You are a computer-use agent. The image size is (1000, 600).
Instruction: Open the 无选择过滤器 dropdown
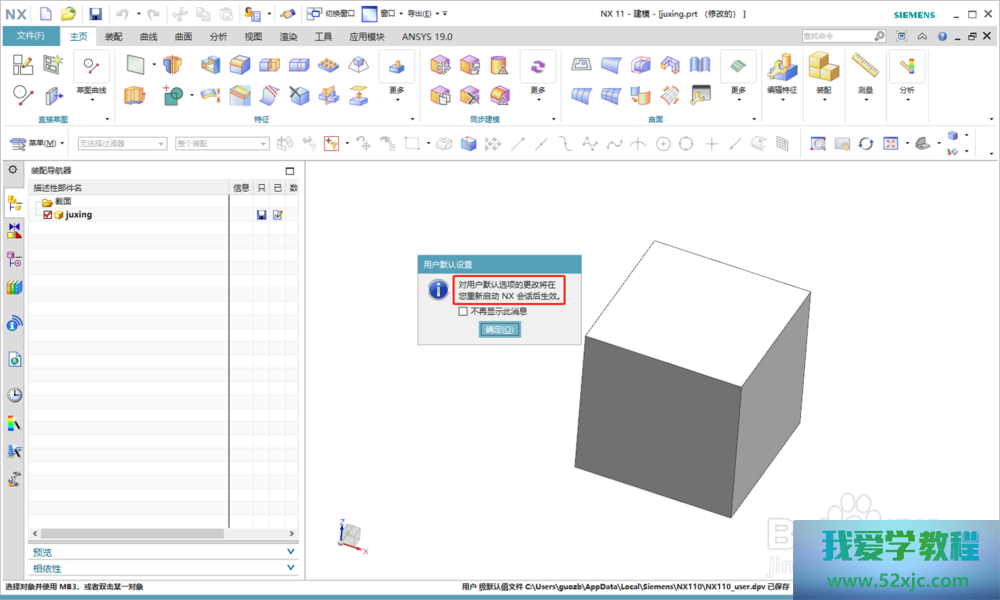(x=122, y=143)
